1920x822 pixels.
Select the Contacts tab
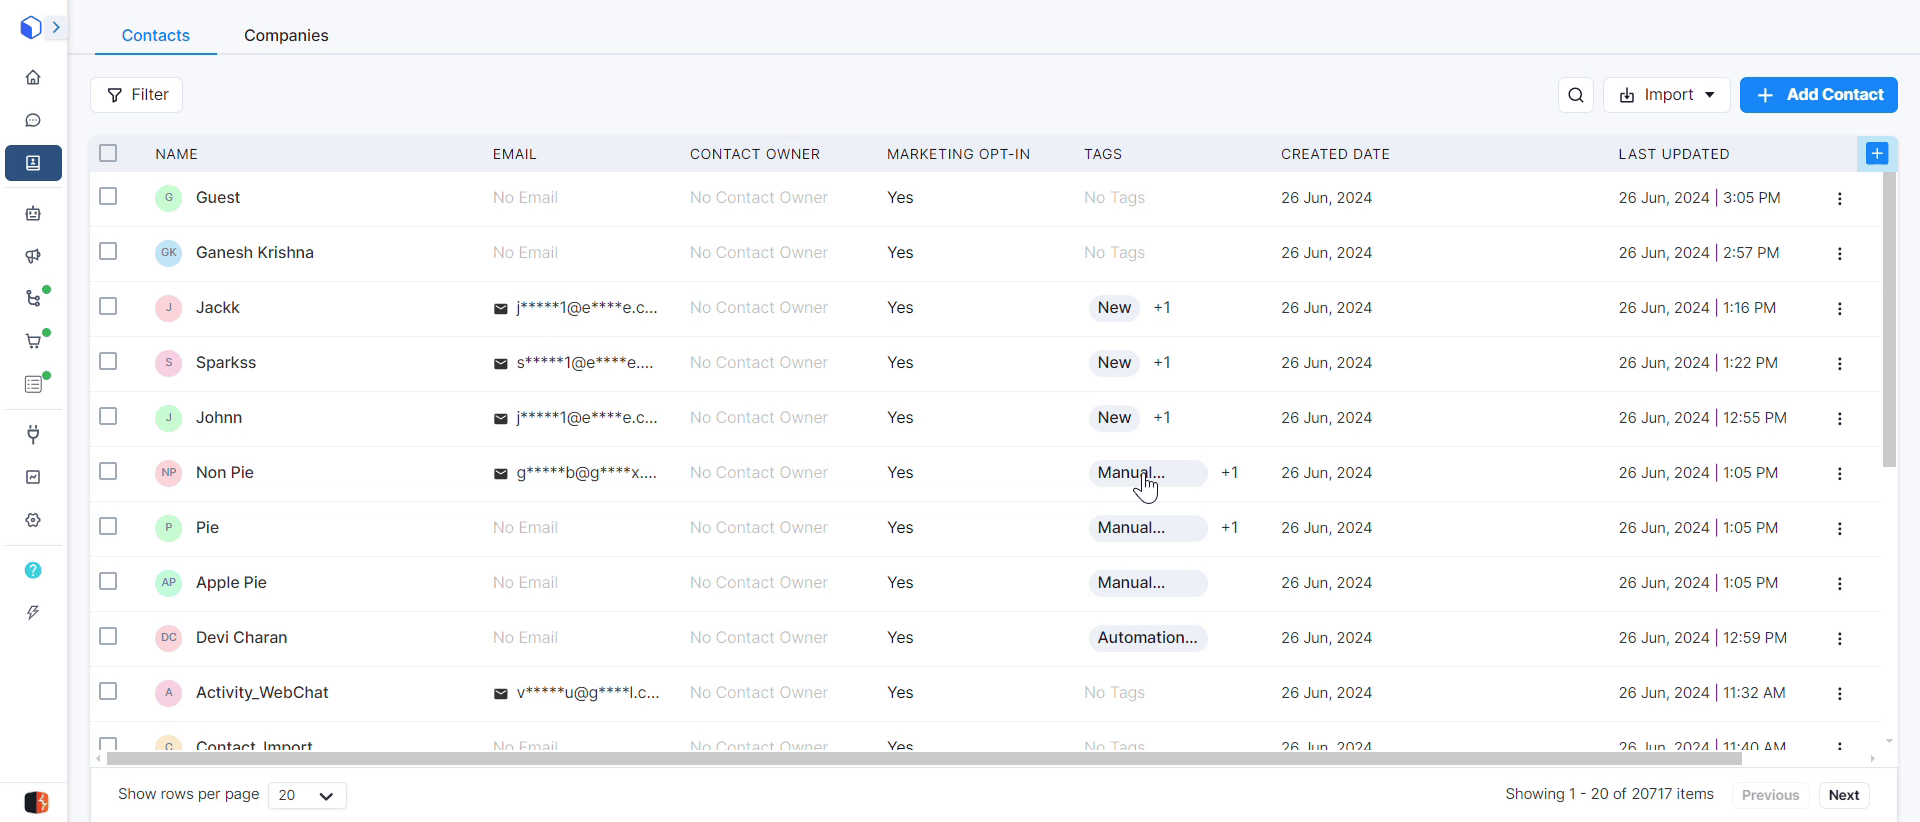click(155, 35)
